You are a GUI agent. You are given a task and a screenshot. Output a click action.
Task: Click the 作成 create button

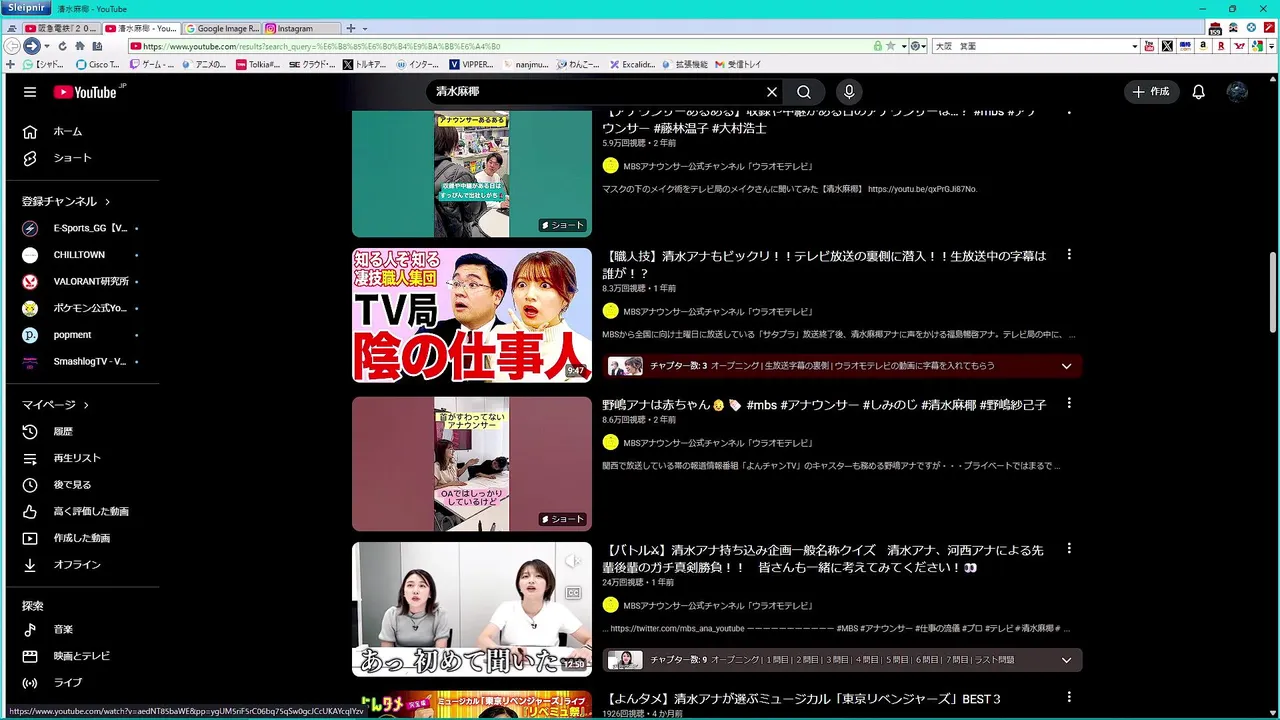coord(1150,92)
